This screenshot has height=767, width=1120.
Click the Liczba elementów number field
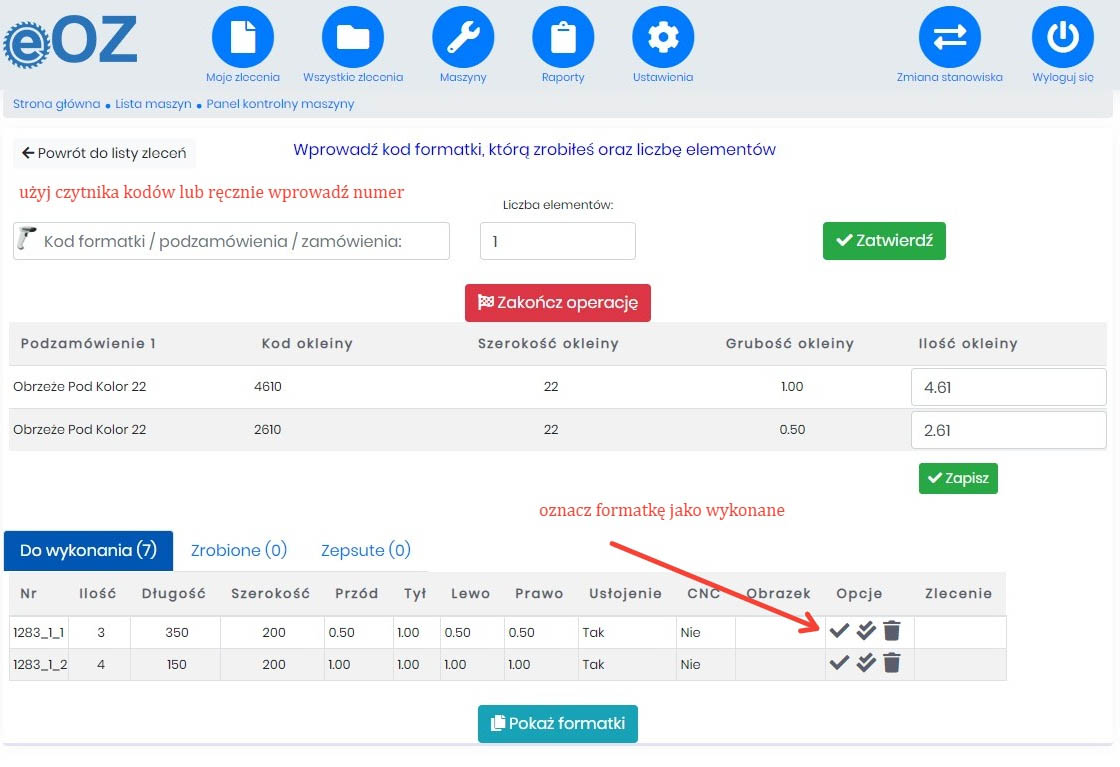[x=557, y=241]
